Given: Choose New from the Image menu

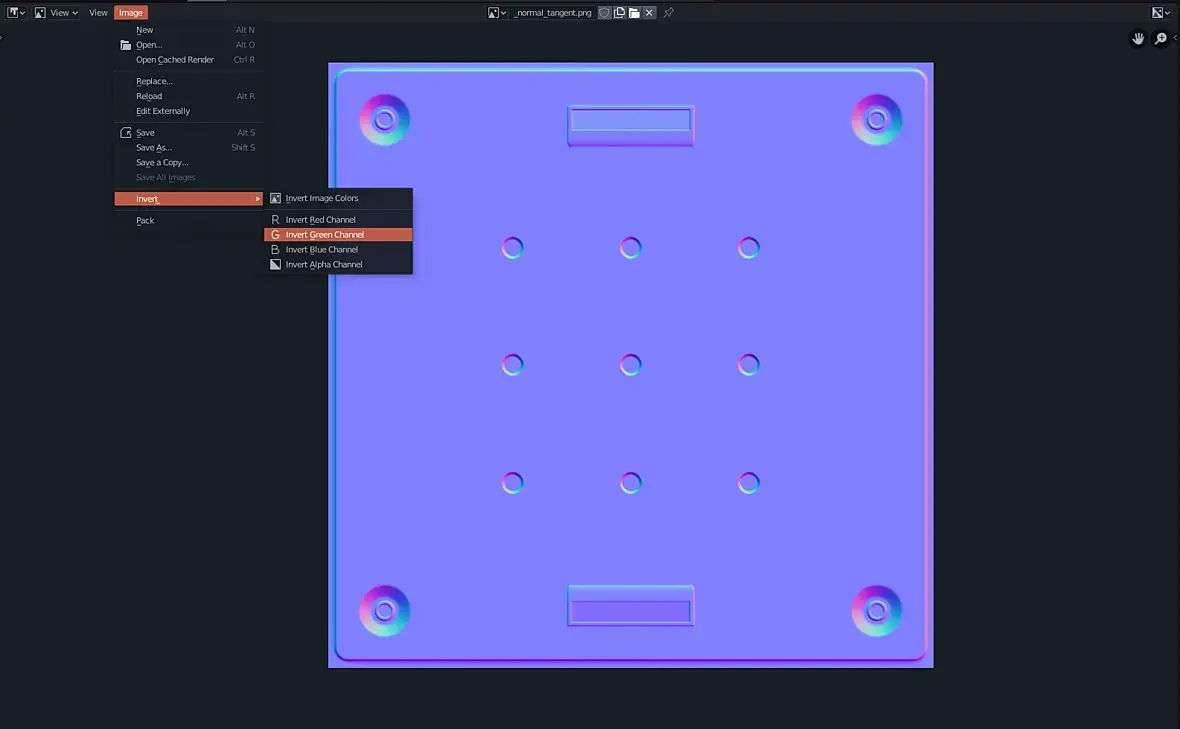Looking at the screenshot, I should (x=188, y=30).
